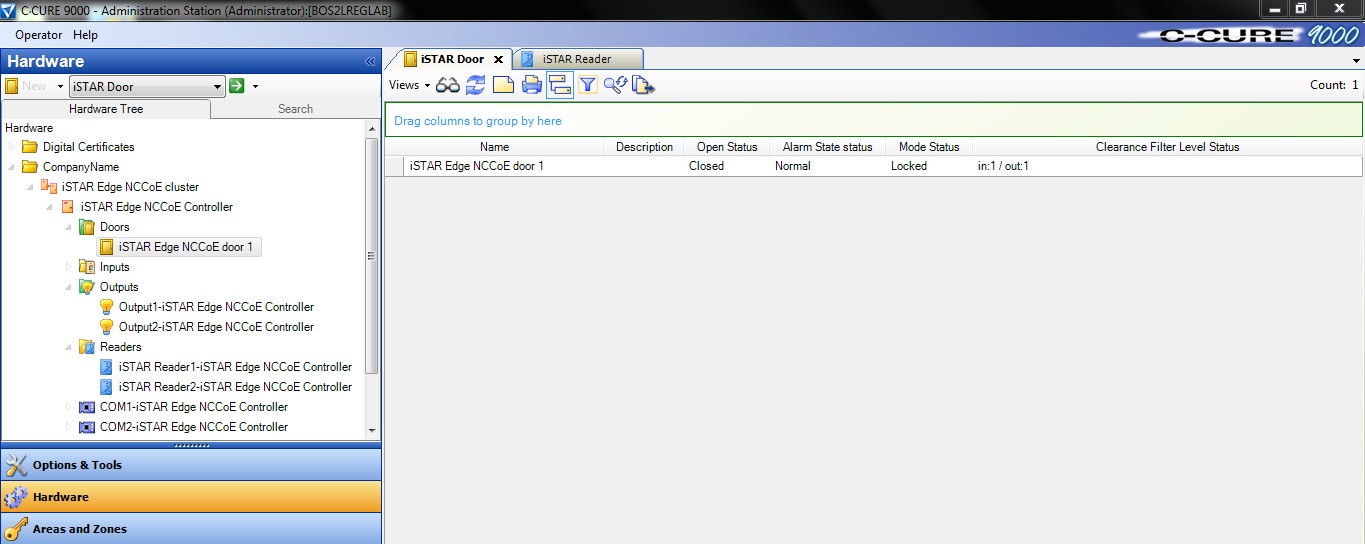Image resolution: width=1365 pixels, height=544 pixels.
Task: Click the Outputs folder icon
Action: coord(87,287)
